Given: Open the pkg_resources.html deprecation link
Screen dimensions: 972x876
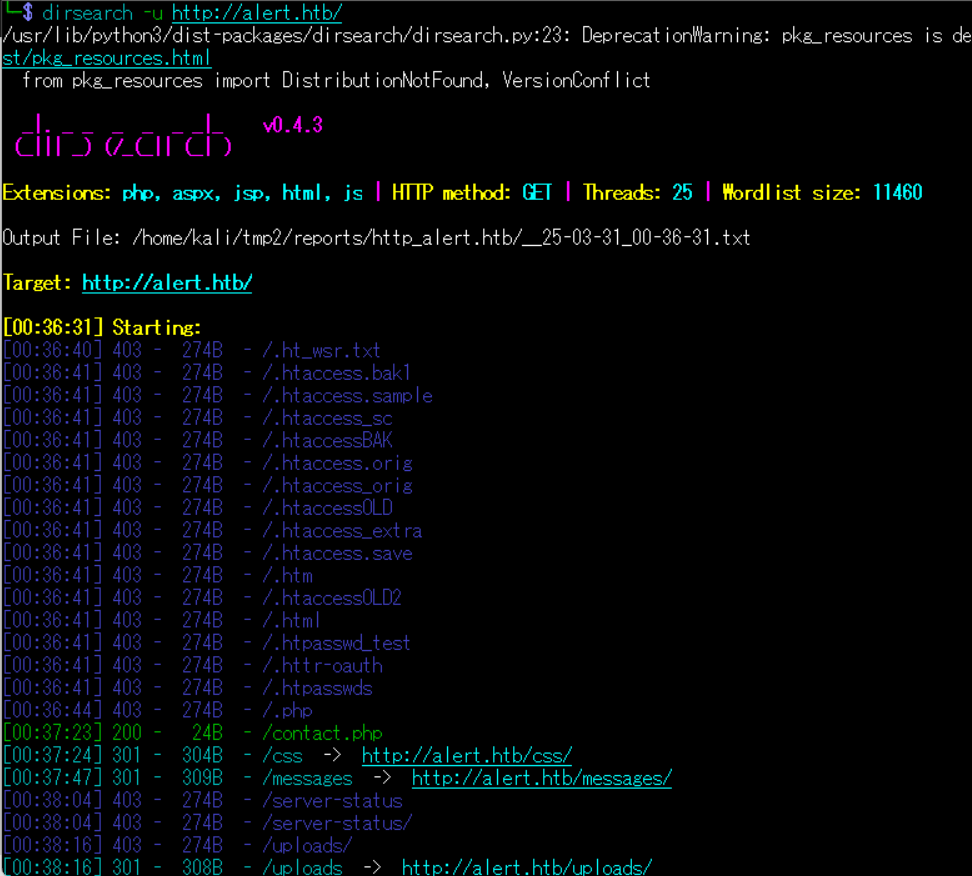Looking at the screenshot, I should (x=106, y=58).
